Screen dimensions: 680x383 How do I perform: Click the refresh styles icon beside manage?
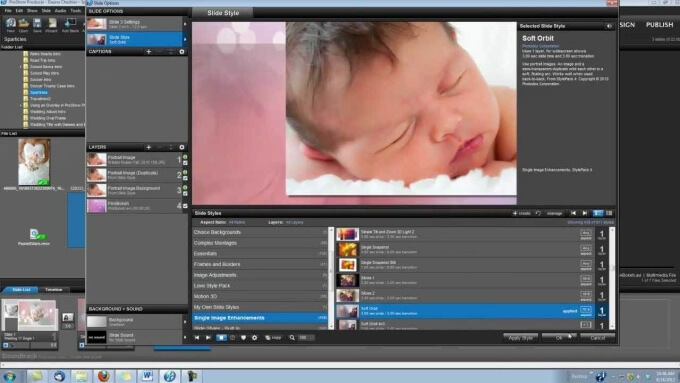coord(538,213)
